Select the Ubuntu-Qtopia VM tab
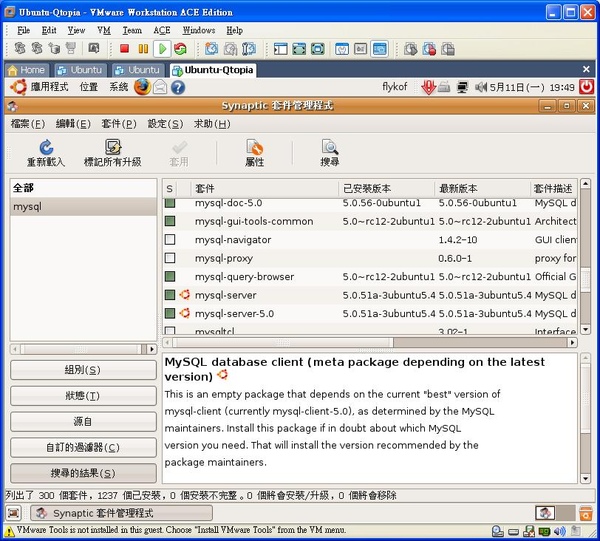The width and height of the screenshot is (600, 541). [213, 70]
